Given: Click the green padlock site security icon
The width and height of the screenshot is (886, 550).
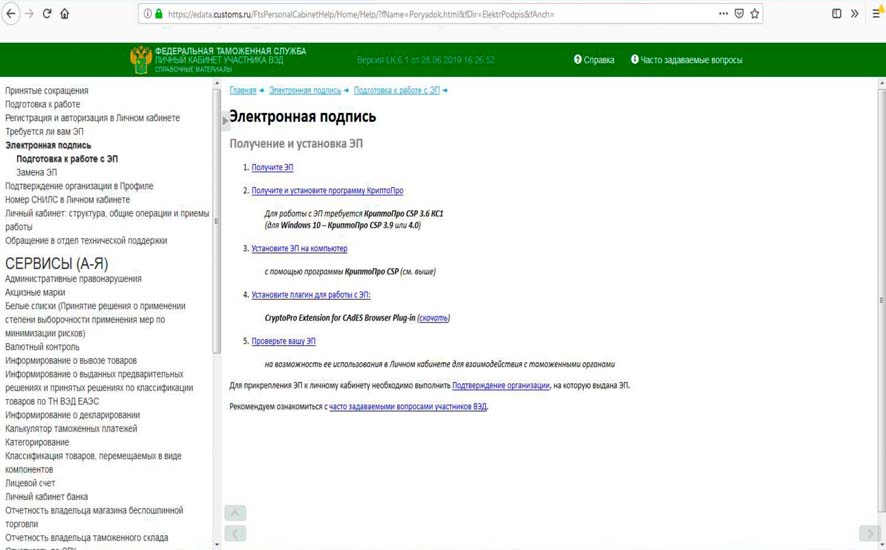Looking at the screenshot, I should coord(158,14).
